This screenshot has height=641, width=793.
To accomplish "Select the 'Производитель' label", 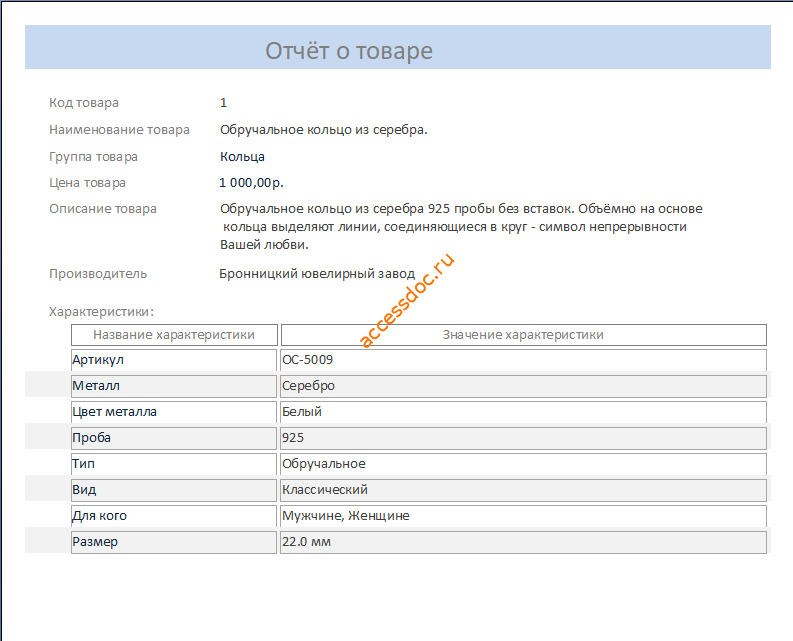I will pyautogui.click(x=98, y=274).
